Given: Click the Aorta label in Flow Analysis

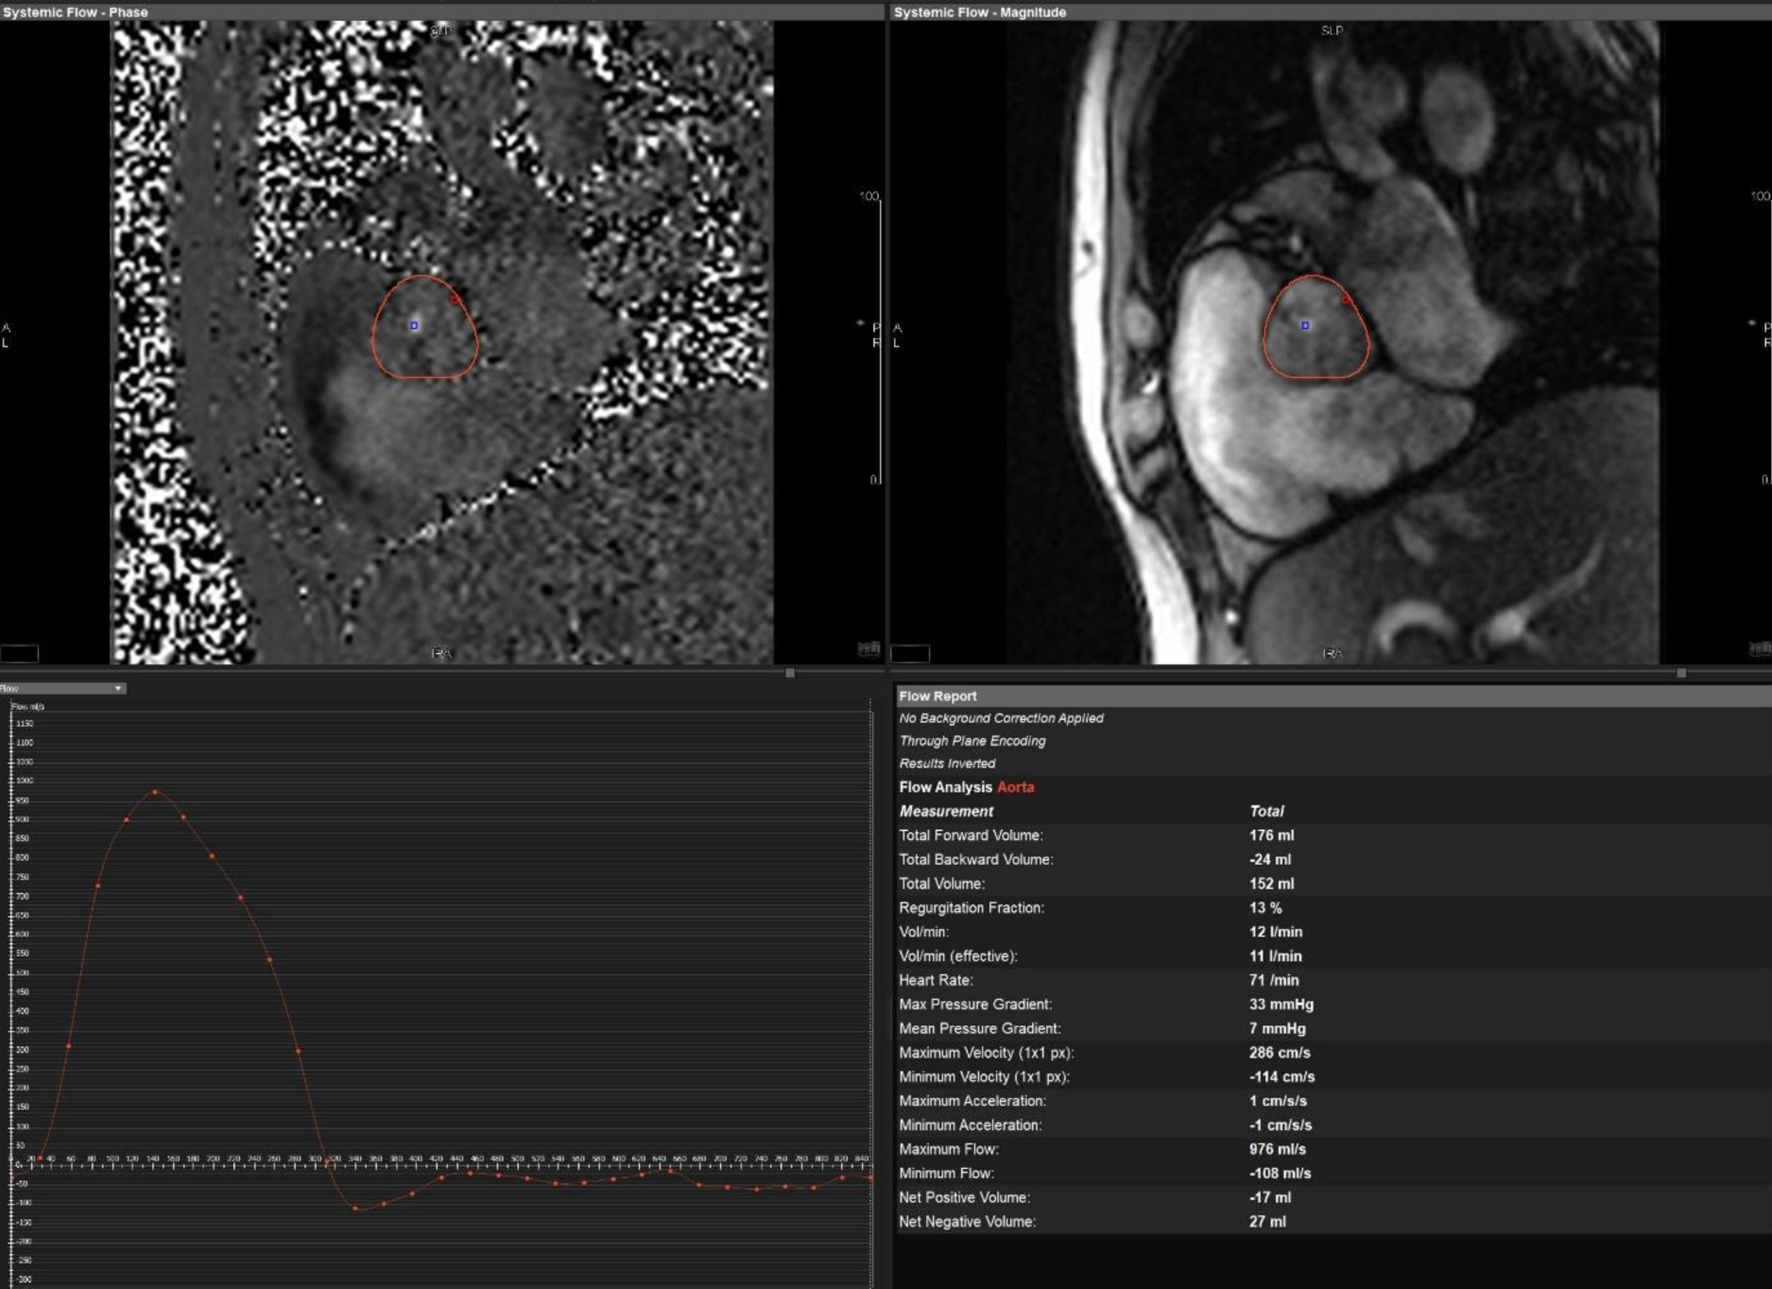Looking at the screenshot, I should coord(1015,787).
